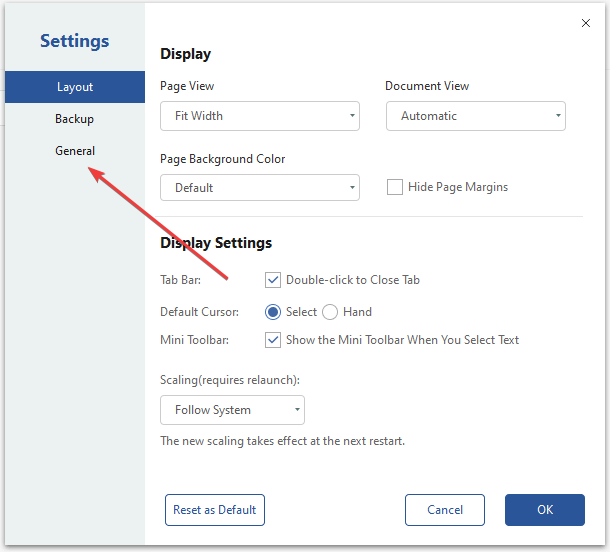
Task: Click the Page View dropdown arrow
Action: [353, 116]
